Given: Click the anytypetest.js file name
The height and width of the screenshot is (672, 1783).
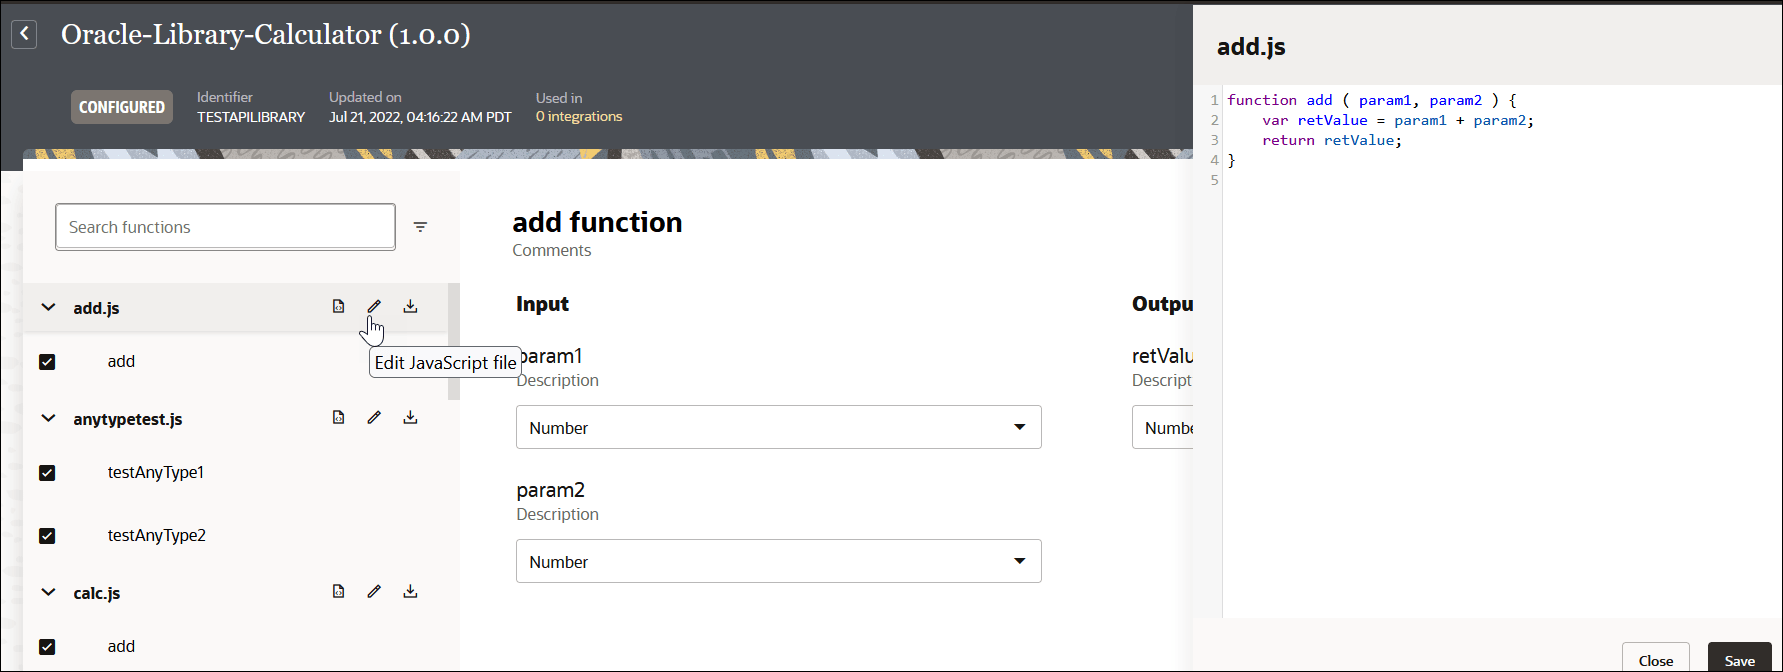Looking at the screenshot, I should pyautogui.click(x=128, y=419).
